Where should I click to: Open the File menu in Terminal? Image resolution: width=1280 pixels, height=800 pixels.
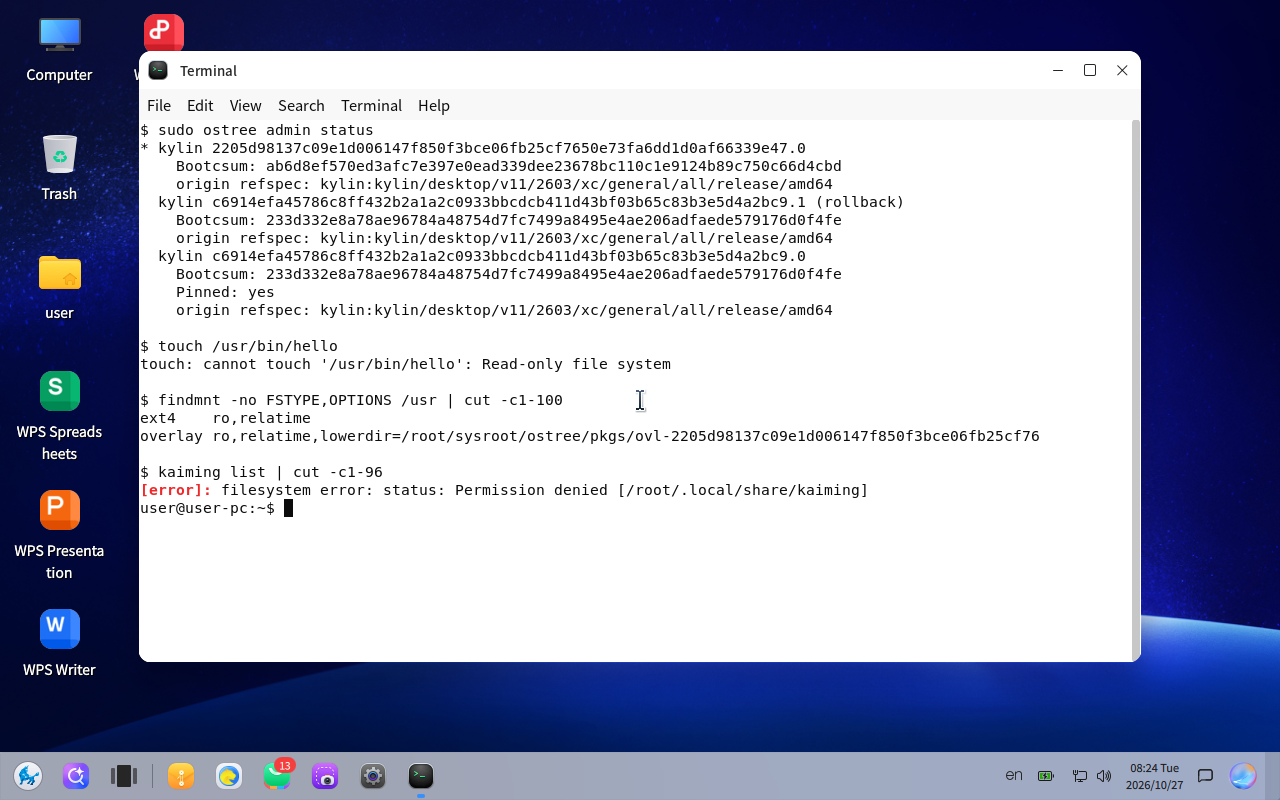159,106
